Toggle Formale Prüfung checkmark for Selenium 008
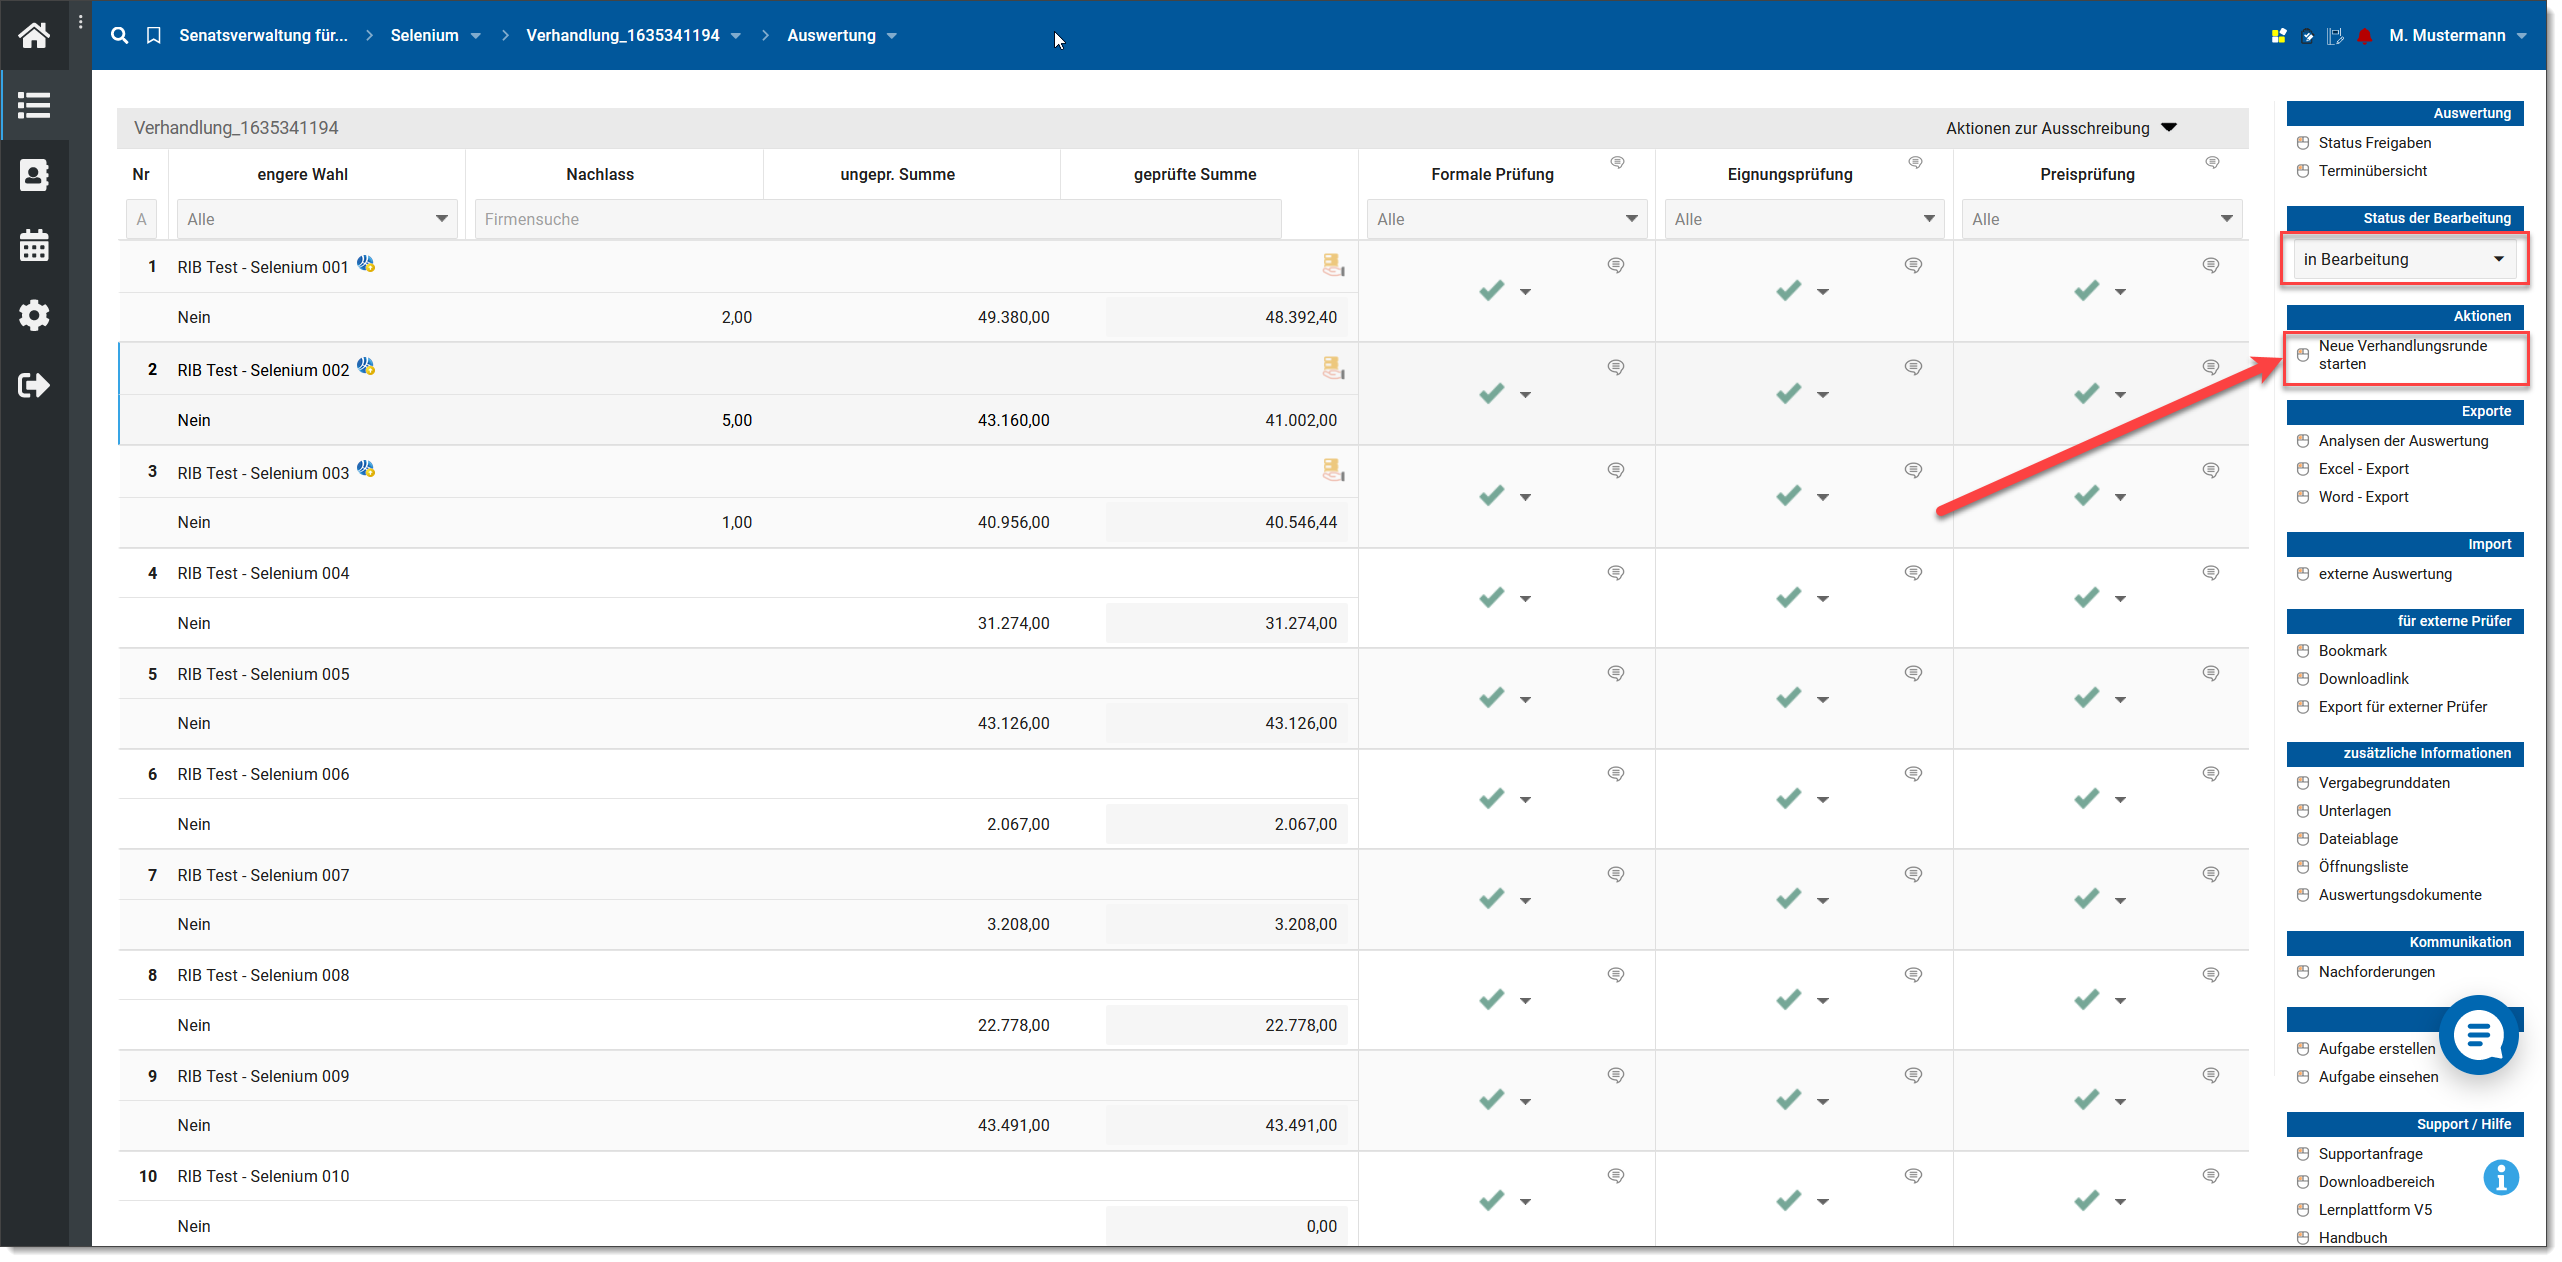Viewport: 2562px width, 1262px height. click(x=1491, y=1000)
